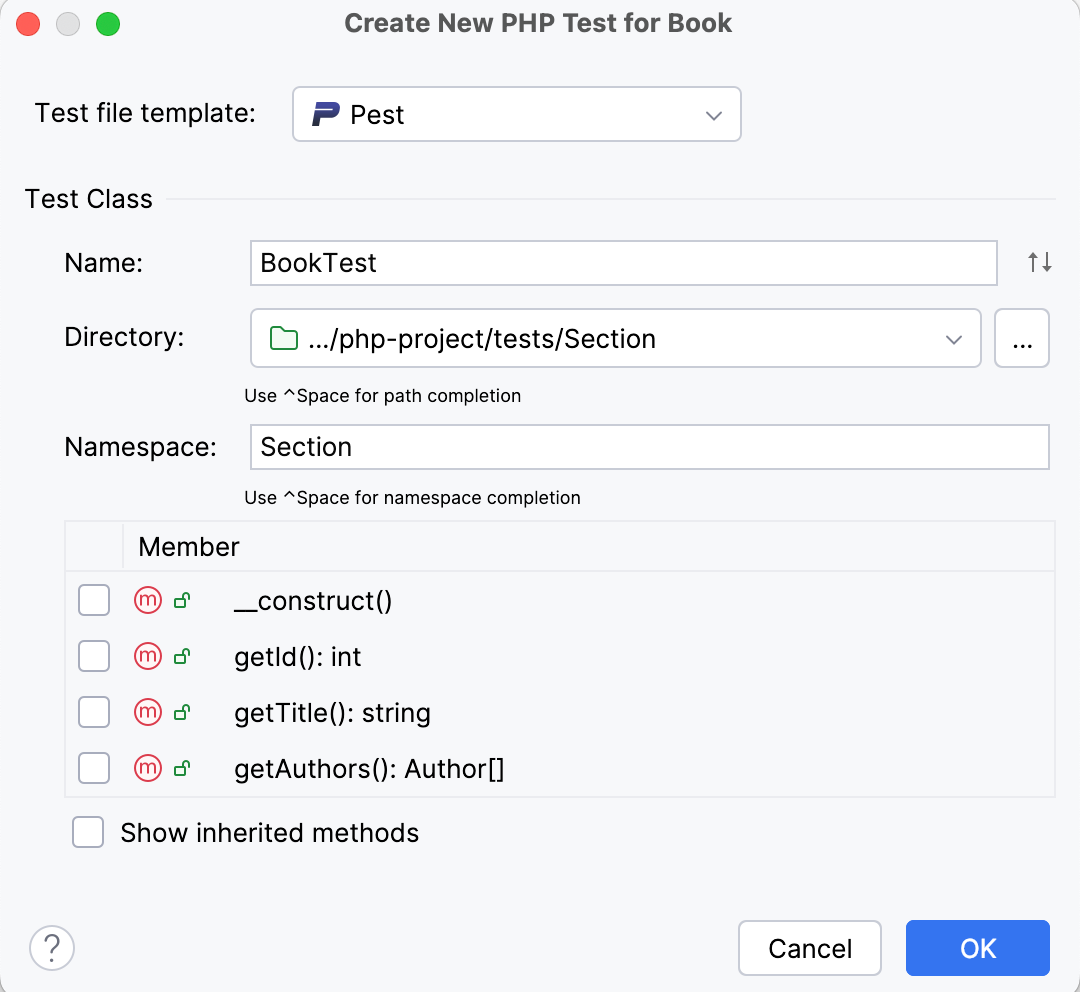Click the method icon next to __construct()
Image resolution: width=1080 pixels, height=992 pixels.
(x=147, y=600)
